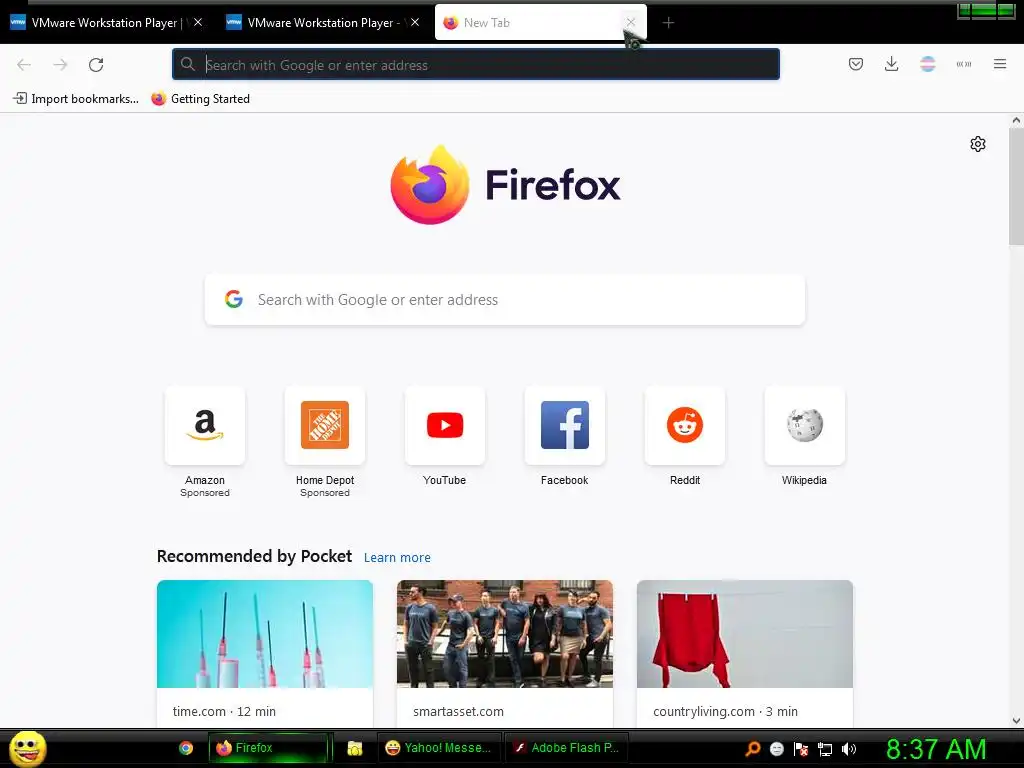Close the New Tab tab
Image resolution: width=1024 pixels, height=768 pixels.
630,22
